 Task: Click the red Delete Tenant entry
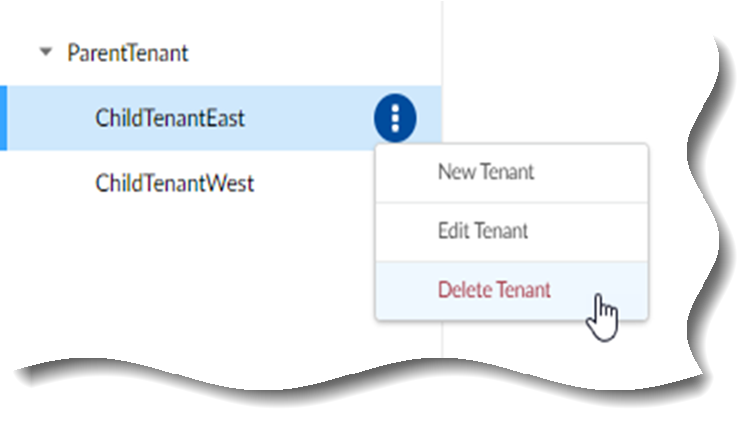point(494,290)
